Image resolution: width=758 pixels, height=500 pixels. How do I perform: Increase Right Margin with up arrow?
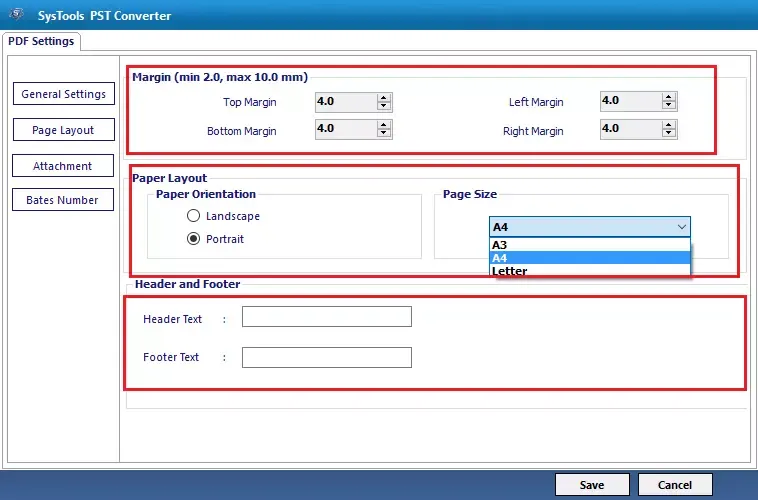(x=669, y=125)
